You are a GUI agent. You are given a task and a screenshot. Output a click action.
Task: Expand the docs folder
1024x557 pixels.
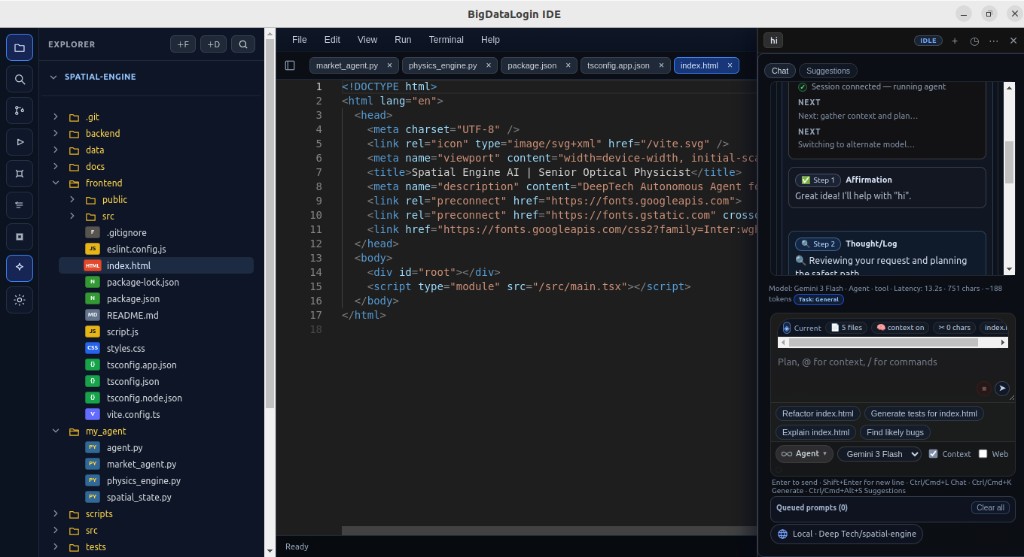point(56,167)
